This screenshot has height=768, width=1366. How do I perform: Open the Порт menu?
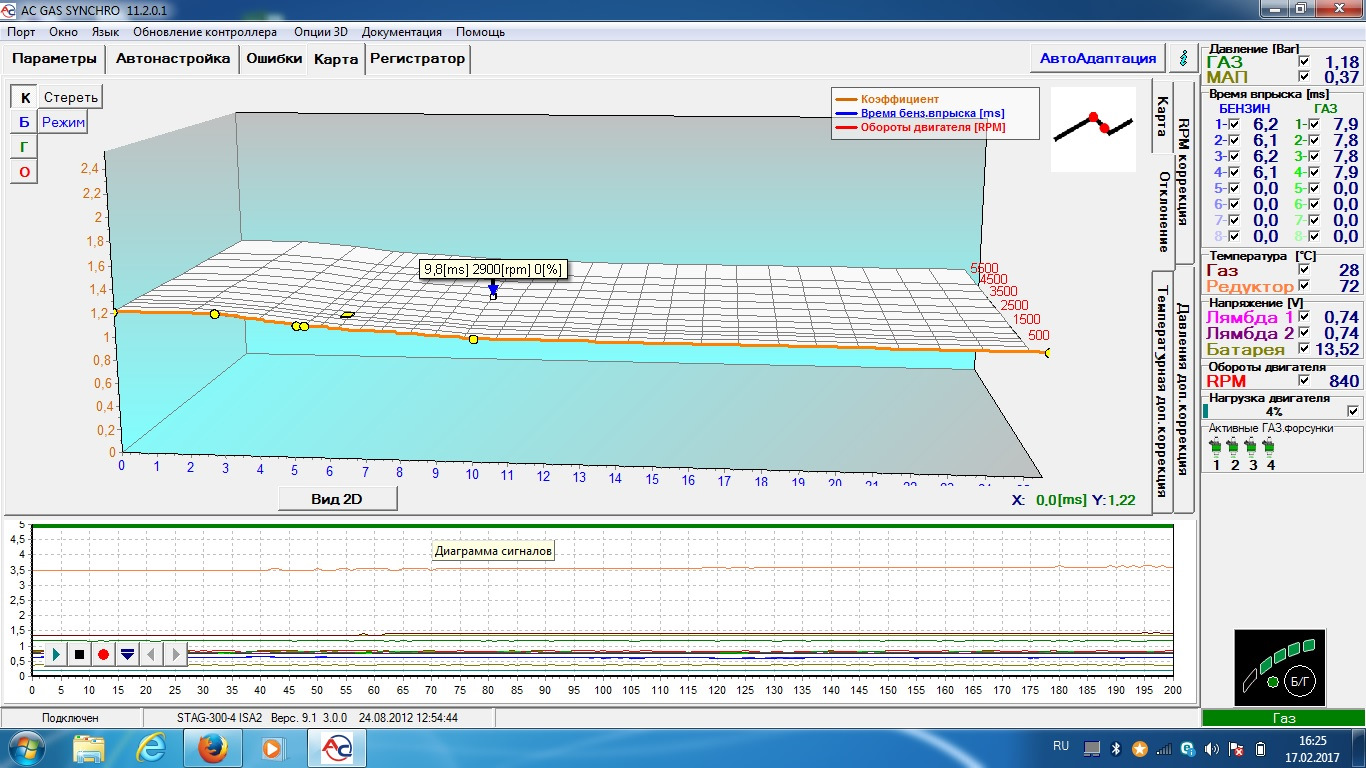[21, 32]
